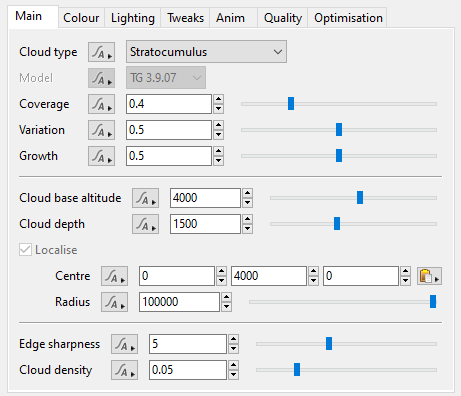Open animation button for Centre
This screenshot has height=396, width=461.
(114, 276)
